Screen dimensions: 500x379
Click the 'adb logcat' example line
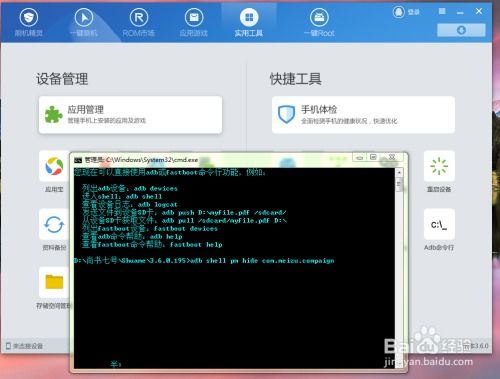(130, 204)
